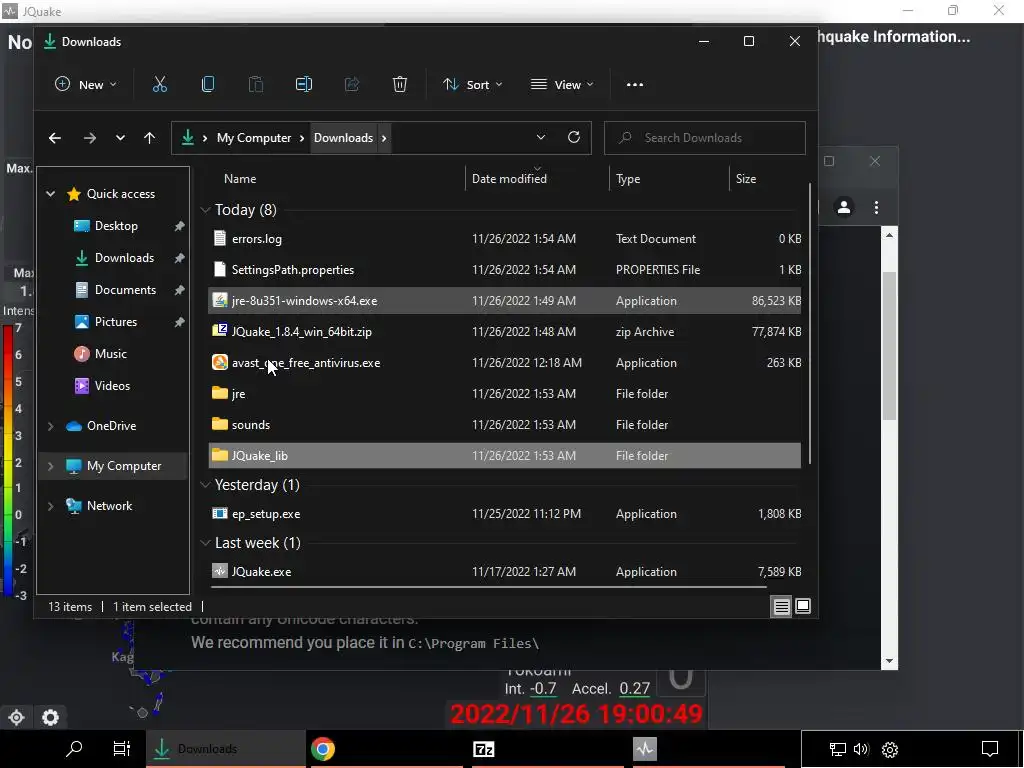The height and width of the screenshot is (768, 1024).
Task: Open the See more ellipsis menu
Action: (x=635, y=84)
